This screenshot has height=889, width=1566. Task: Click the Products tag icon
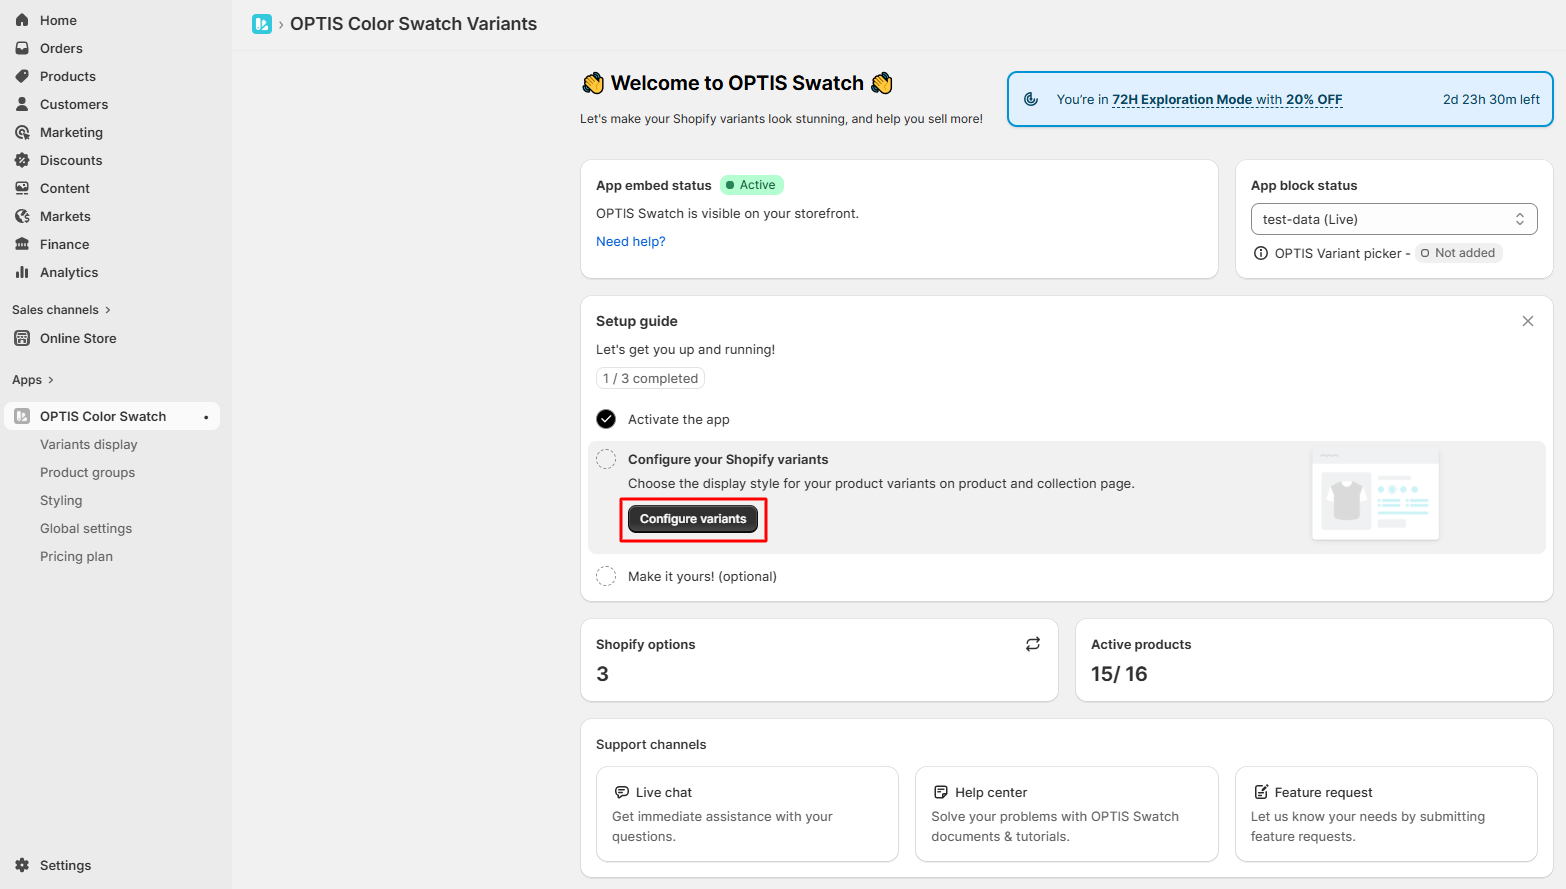(22, 76)
